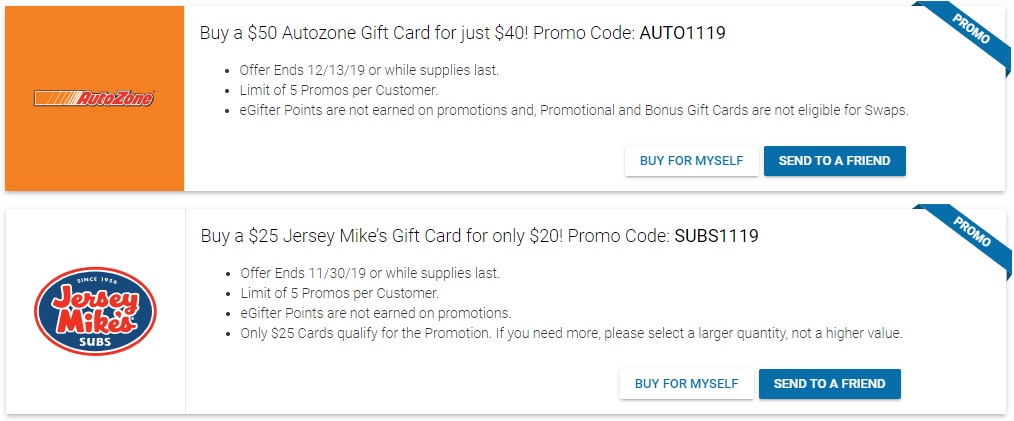This screenshot has height=421, width=1014.
Task: Click the Jersey Mike's 'Limit of 5 Promos' bullet
Action: point(340,293)
